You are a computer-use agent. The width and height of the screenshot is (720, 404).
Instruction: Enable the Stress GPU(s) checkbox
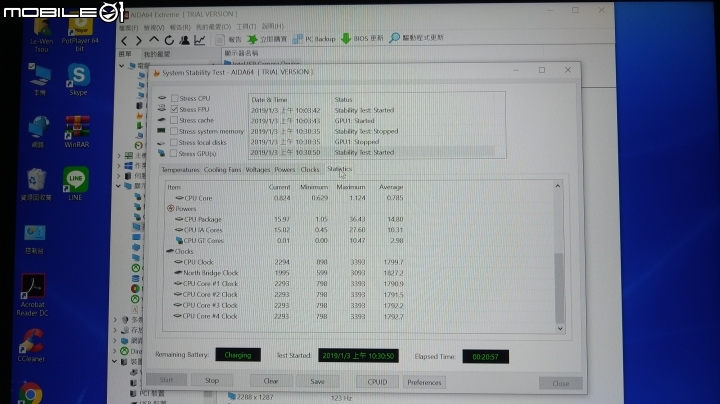click(x=174, y=153)
